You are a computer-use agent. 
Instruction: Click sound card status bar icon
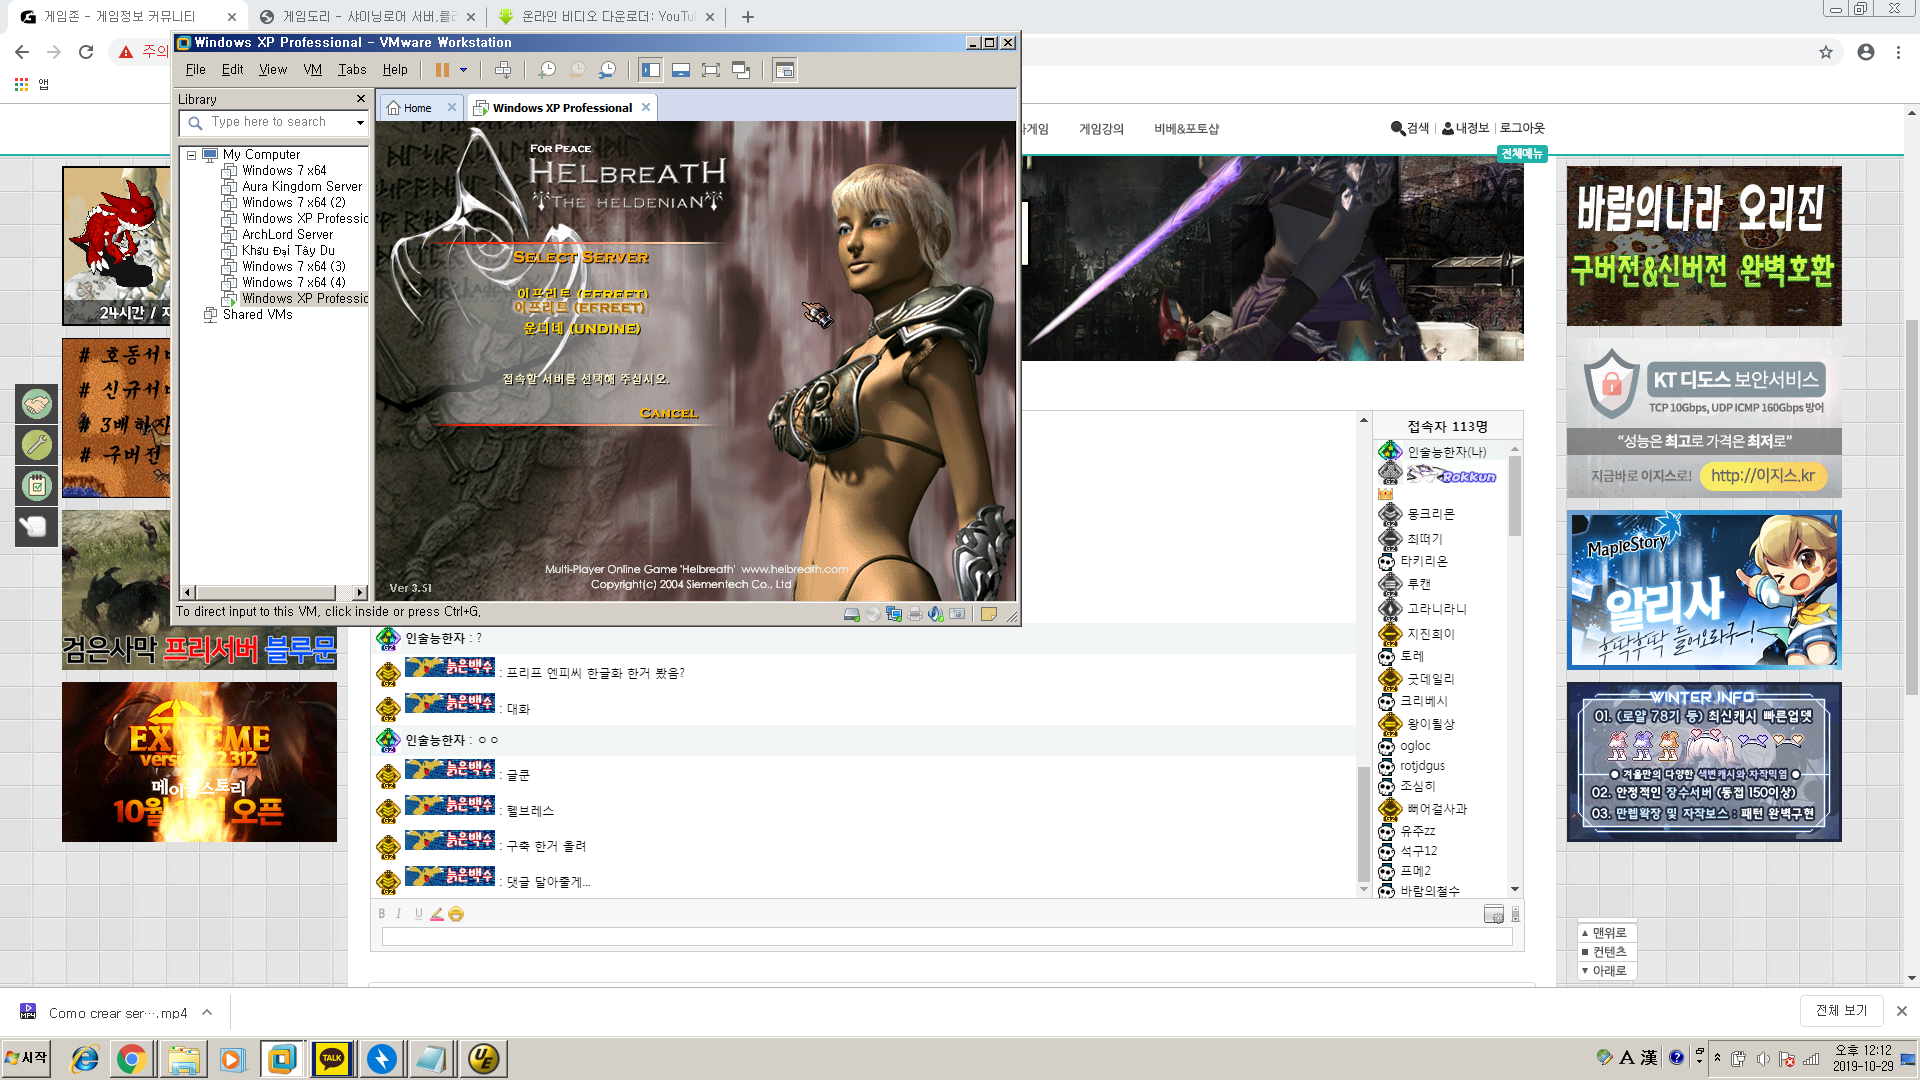tap(935, 614)
